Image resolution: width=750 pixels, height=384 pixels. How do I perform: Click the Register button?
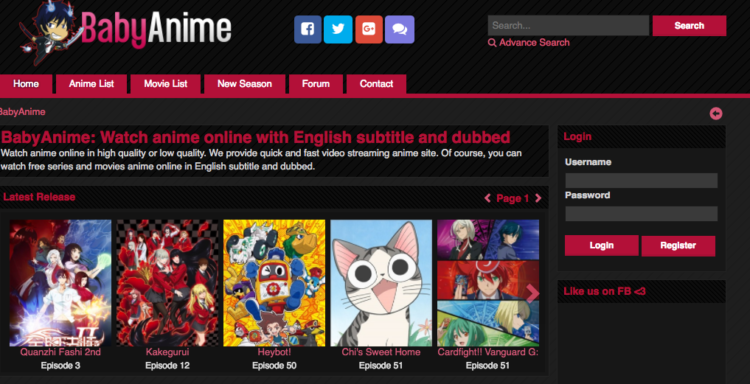(678, 246)
